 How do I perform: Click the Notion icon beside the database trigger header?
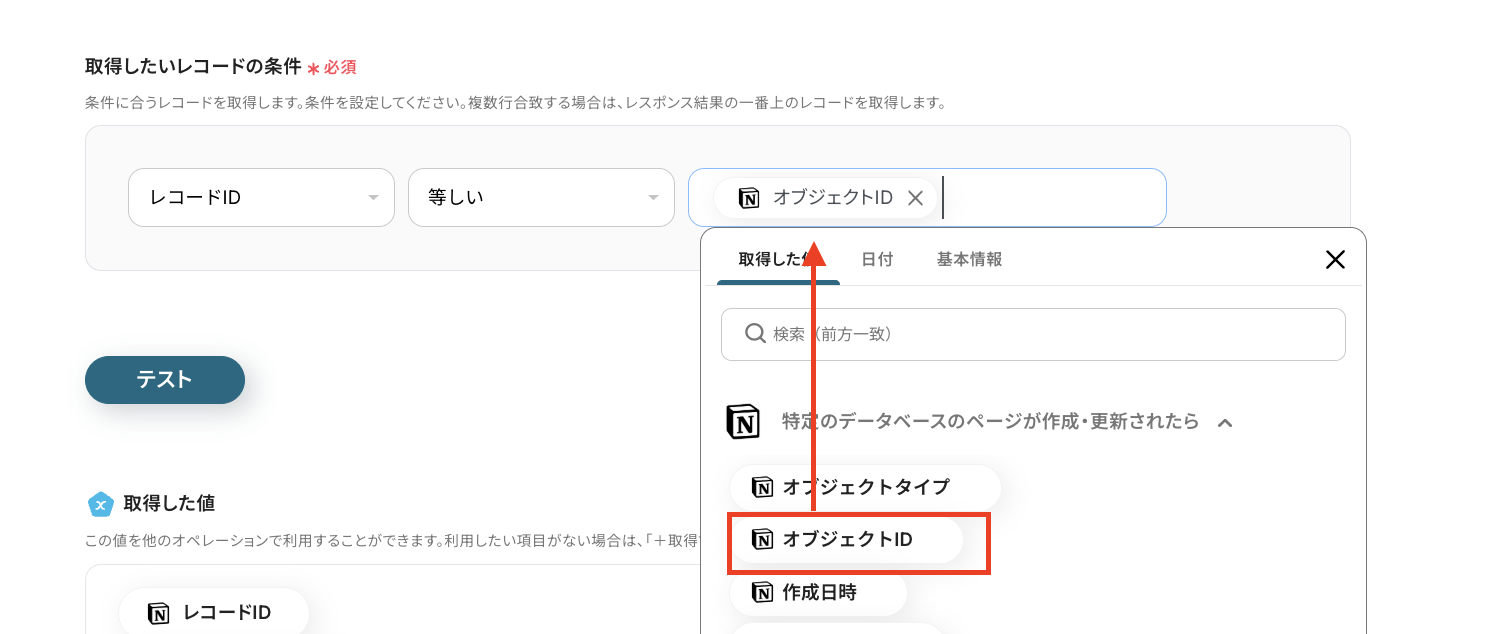coord(741,421)
